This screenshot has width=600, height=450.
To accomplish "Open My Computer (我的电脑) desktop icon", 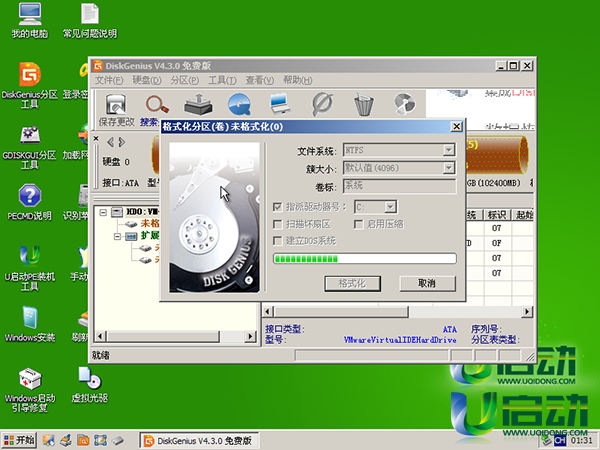I will (x=29, y=21).
